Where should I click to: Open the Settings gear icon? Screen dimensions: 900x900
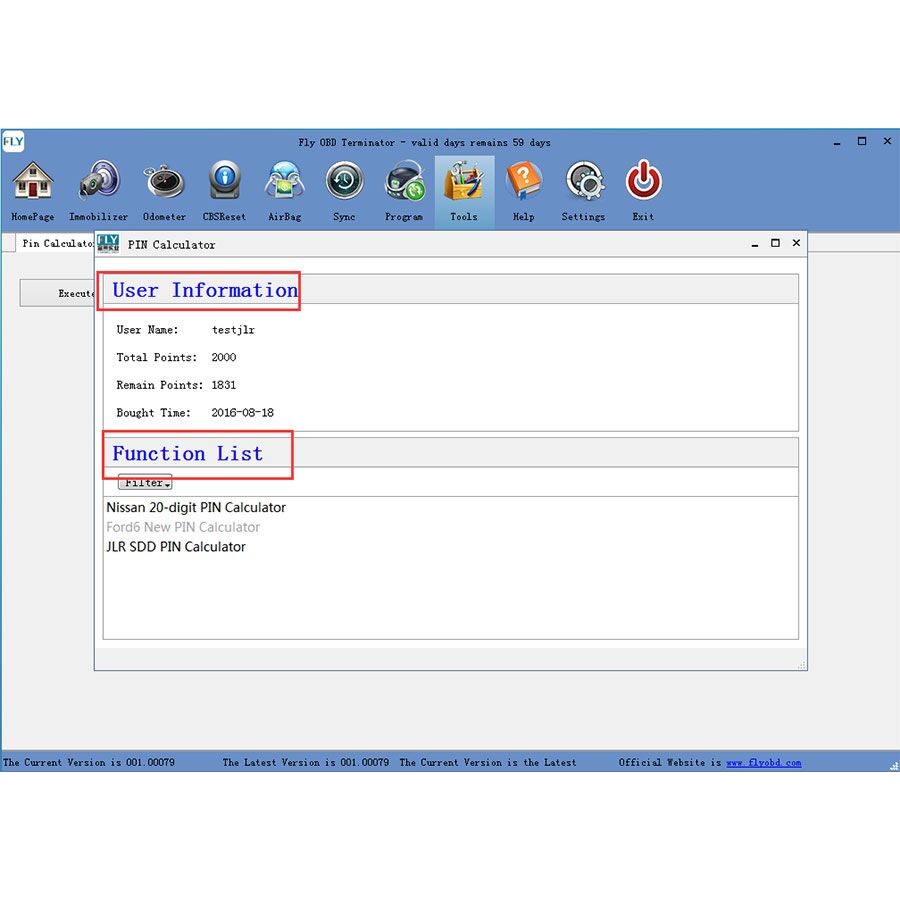pyautogui.click(x=583, y=191)
